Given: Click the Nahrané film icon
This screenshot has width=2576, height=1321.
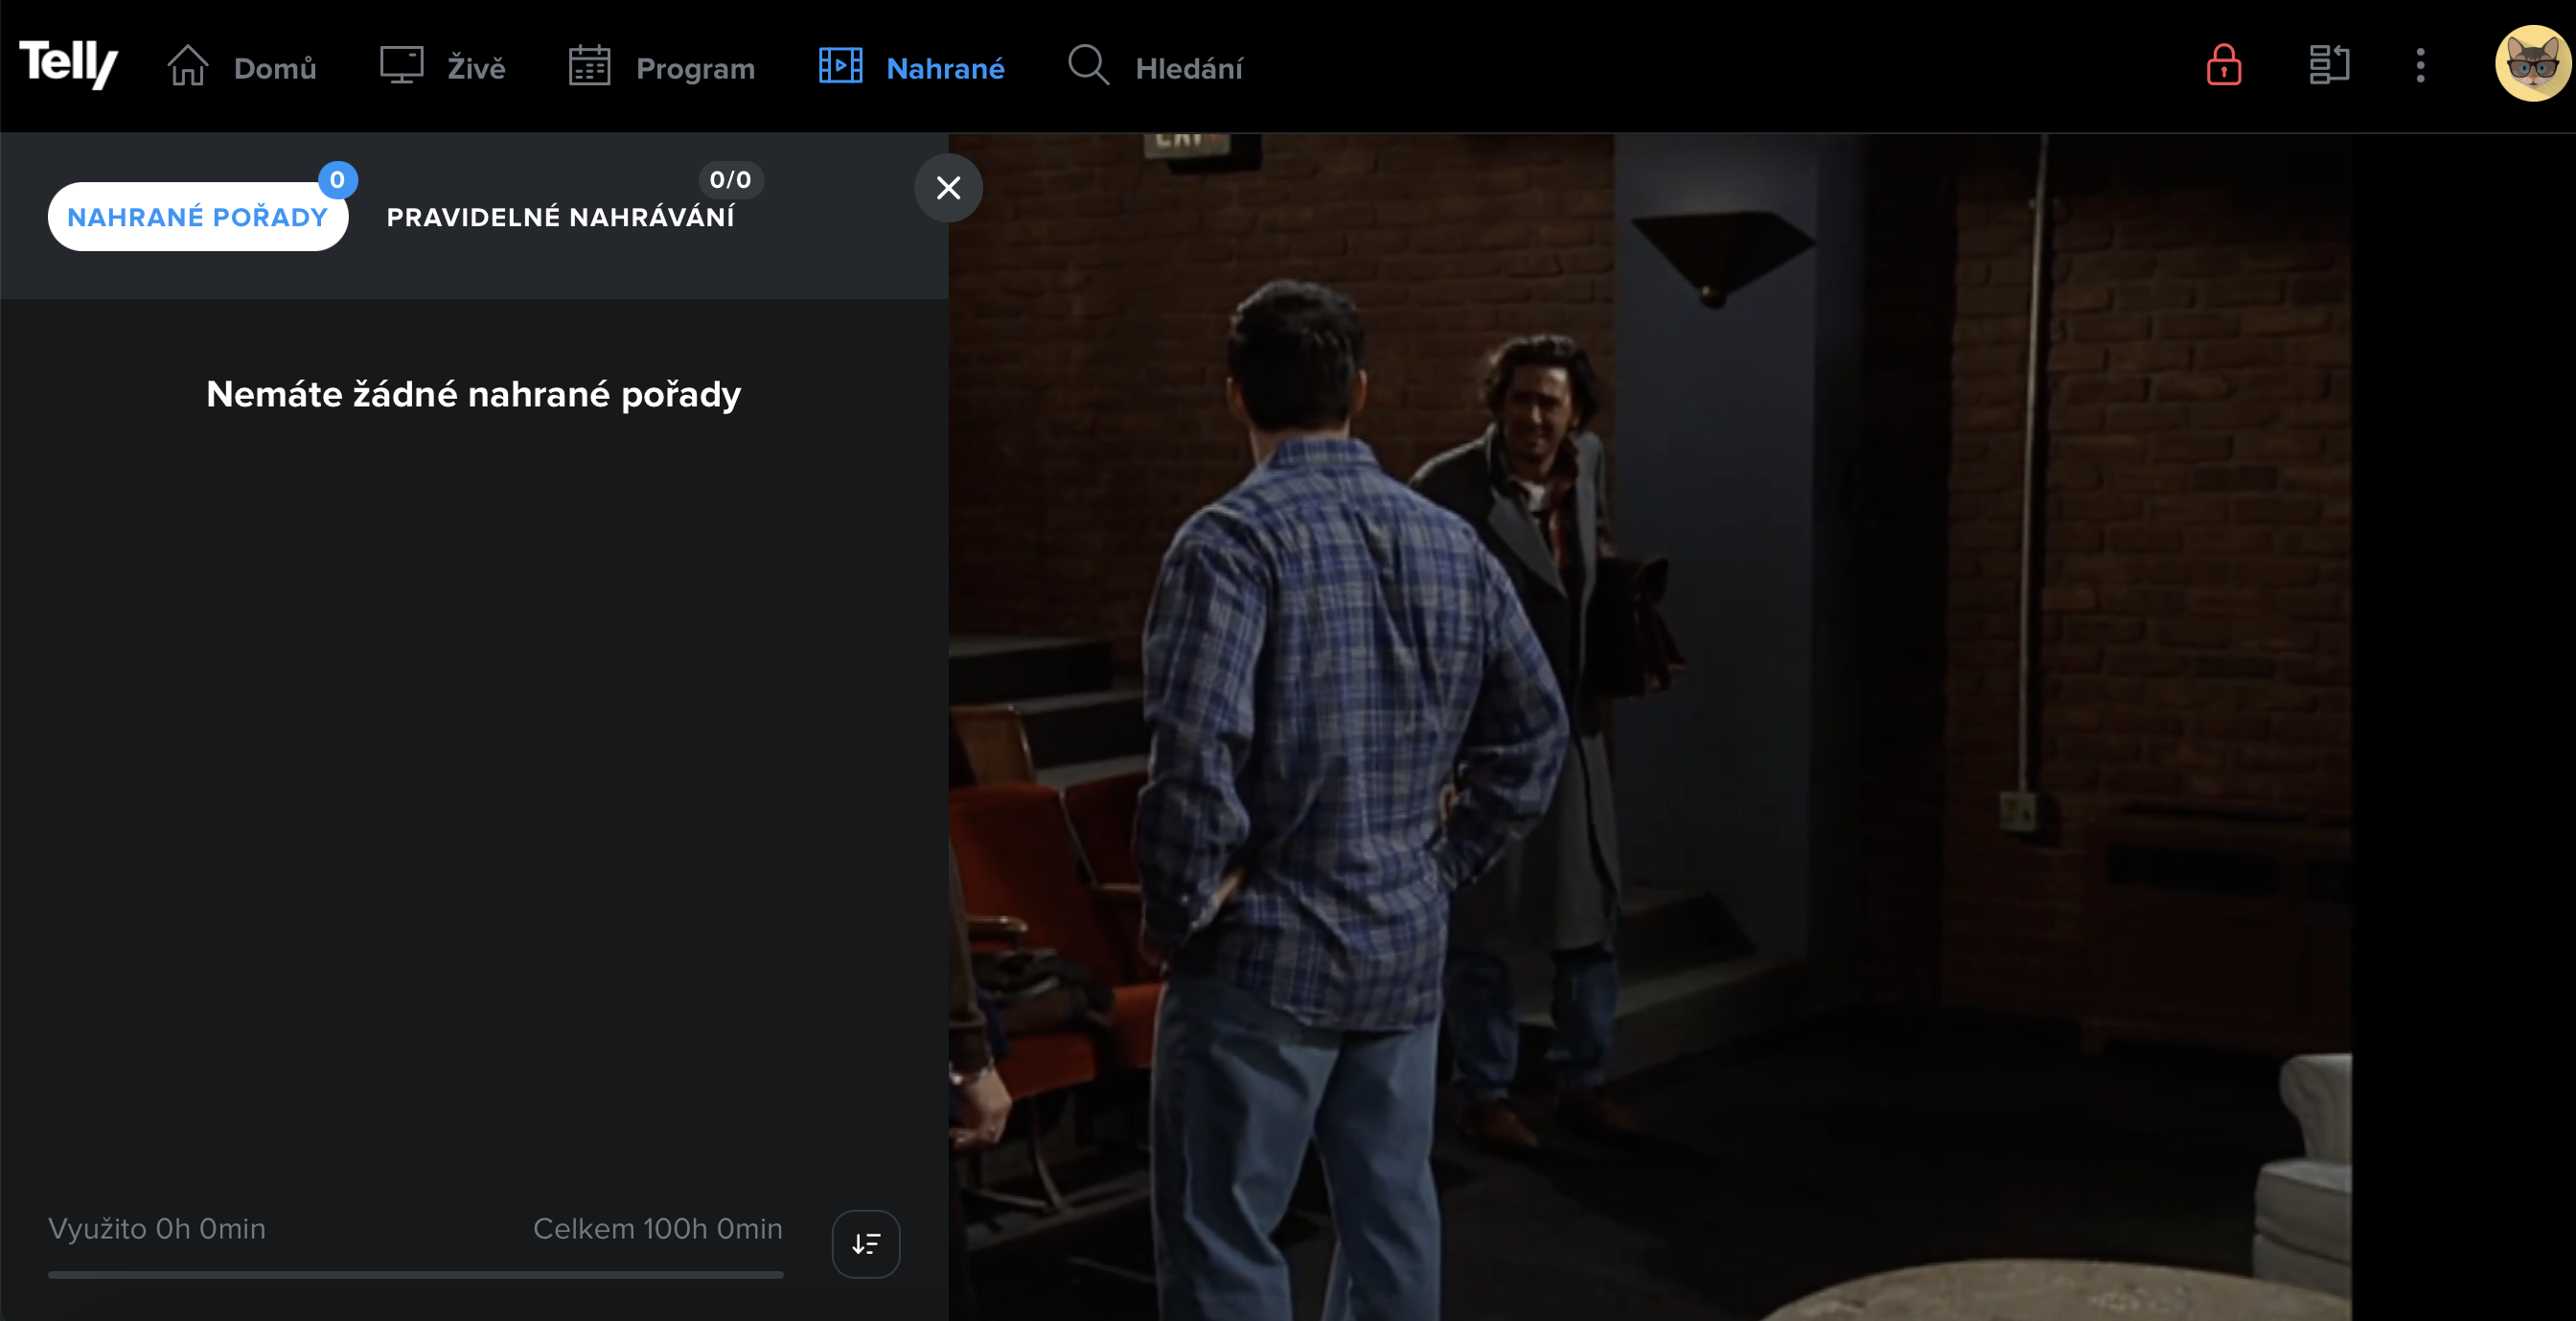Looking at the screenshot, I should [840, 66].
